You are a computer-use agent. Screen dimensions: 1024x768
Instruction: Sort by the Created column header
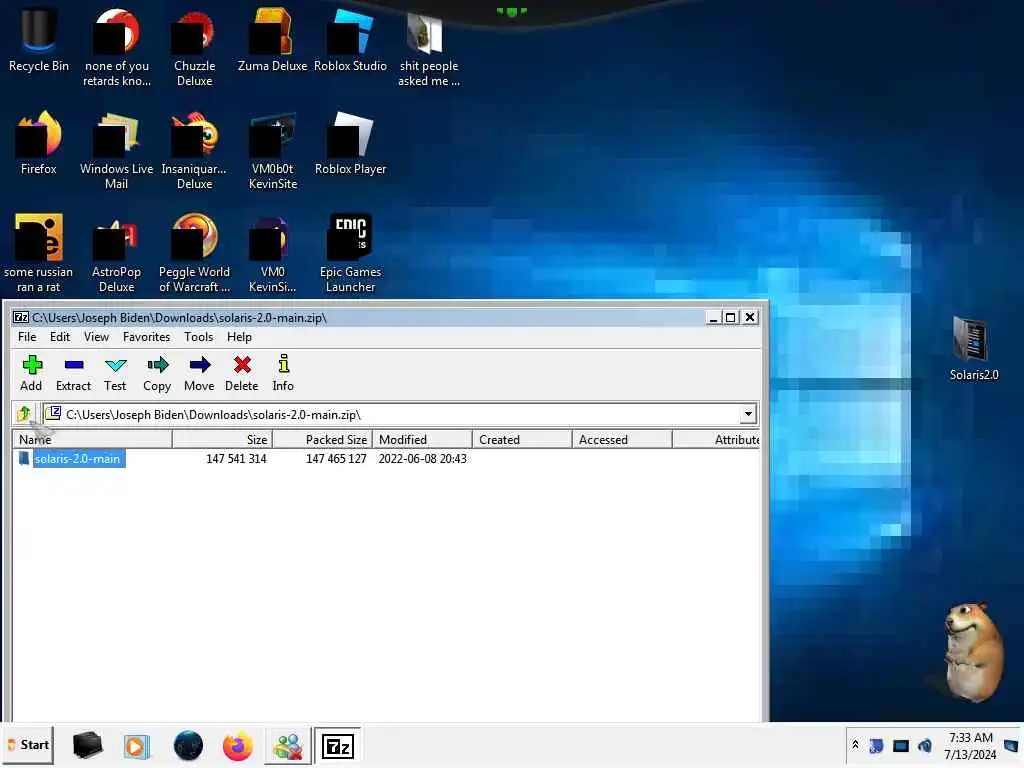(x=522, y=440)
